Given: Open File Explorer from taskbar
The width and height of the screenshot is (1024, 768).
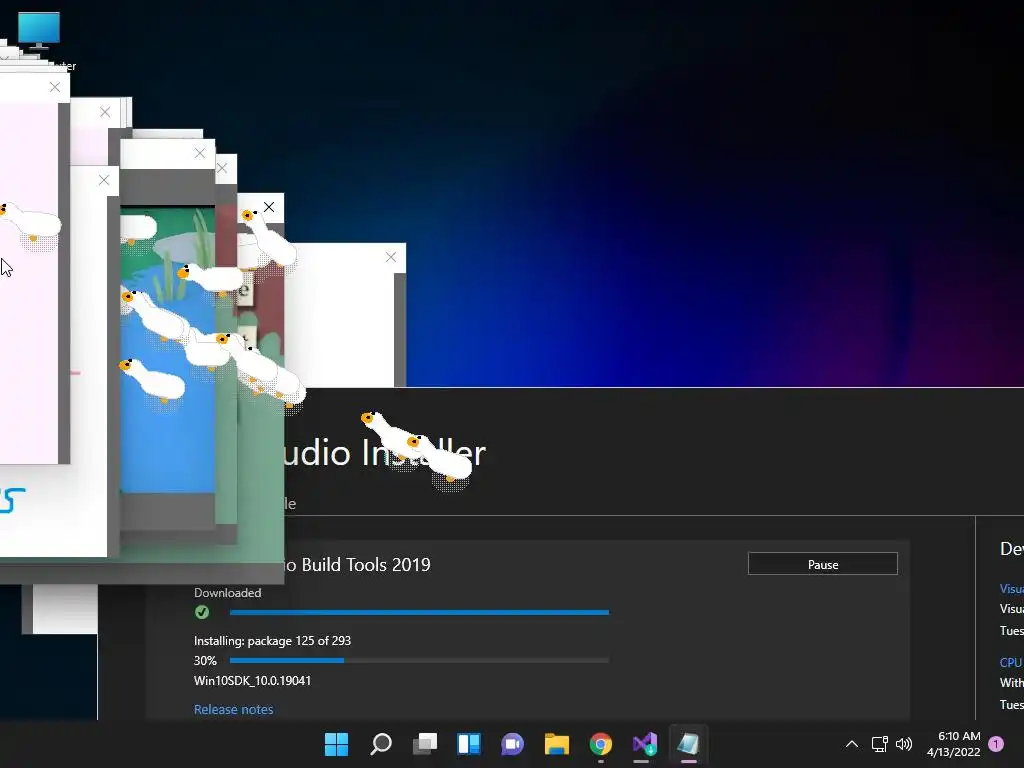Looking at the screenshot, I should 557,744.
